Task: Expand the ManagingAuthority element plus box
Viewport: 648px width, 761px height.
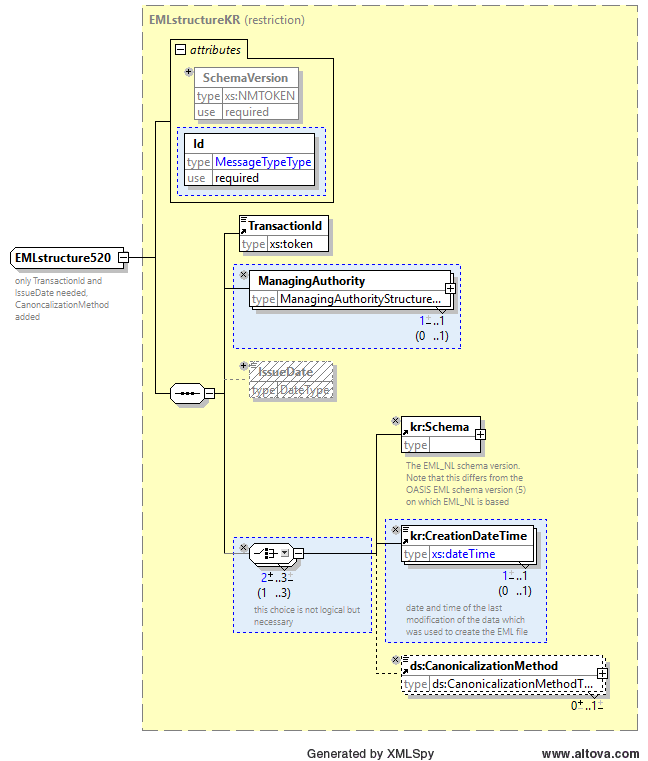Action: [450, 288]
